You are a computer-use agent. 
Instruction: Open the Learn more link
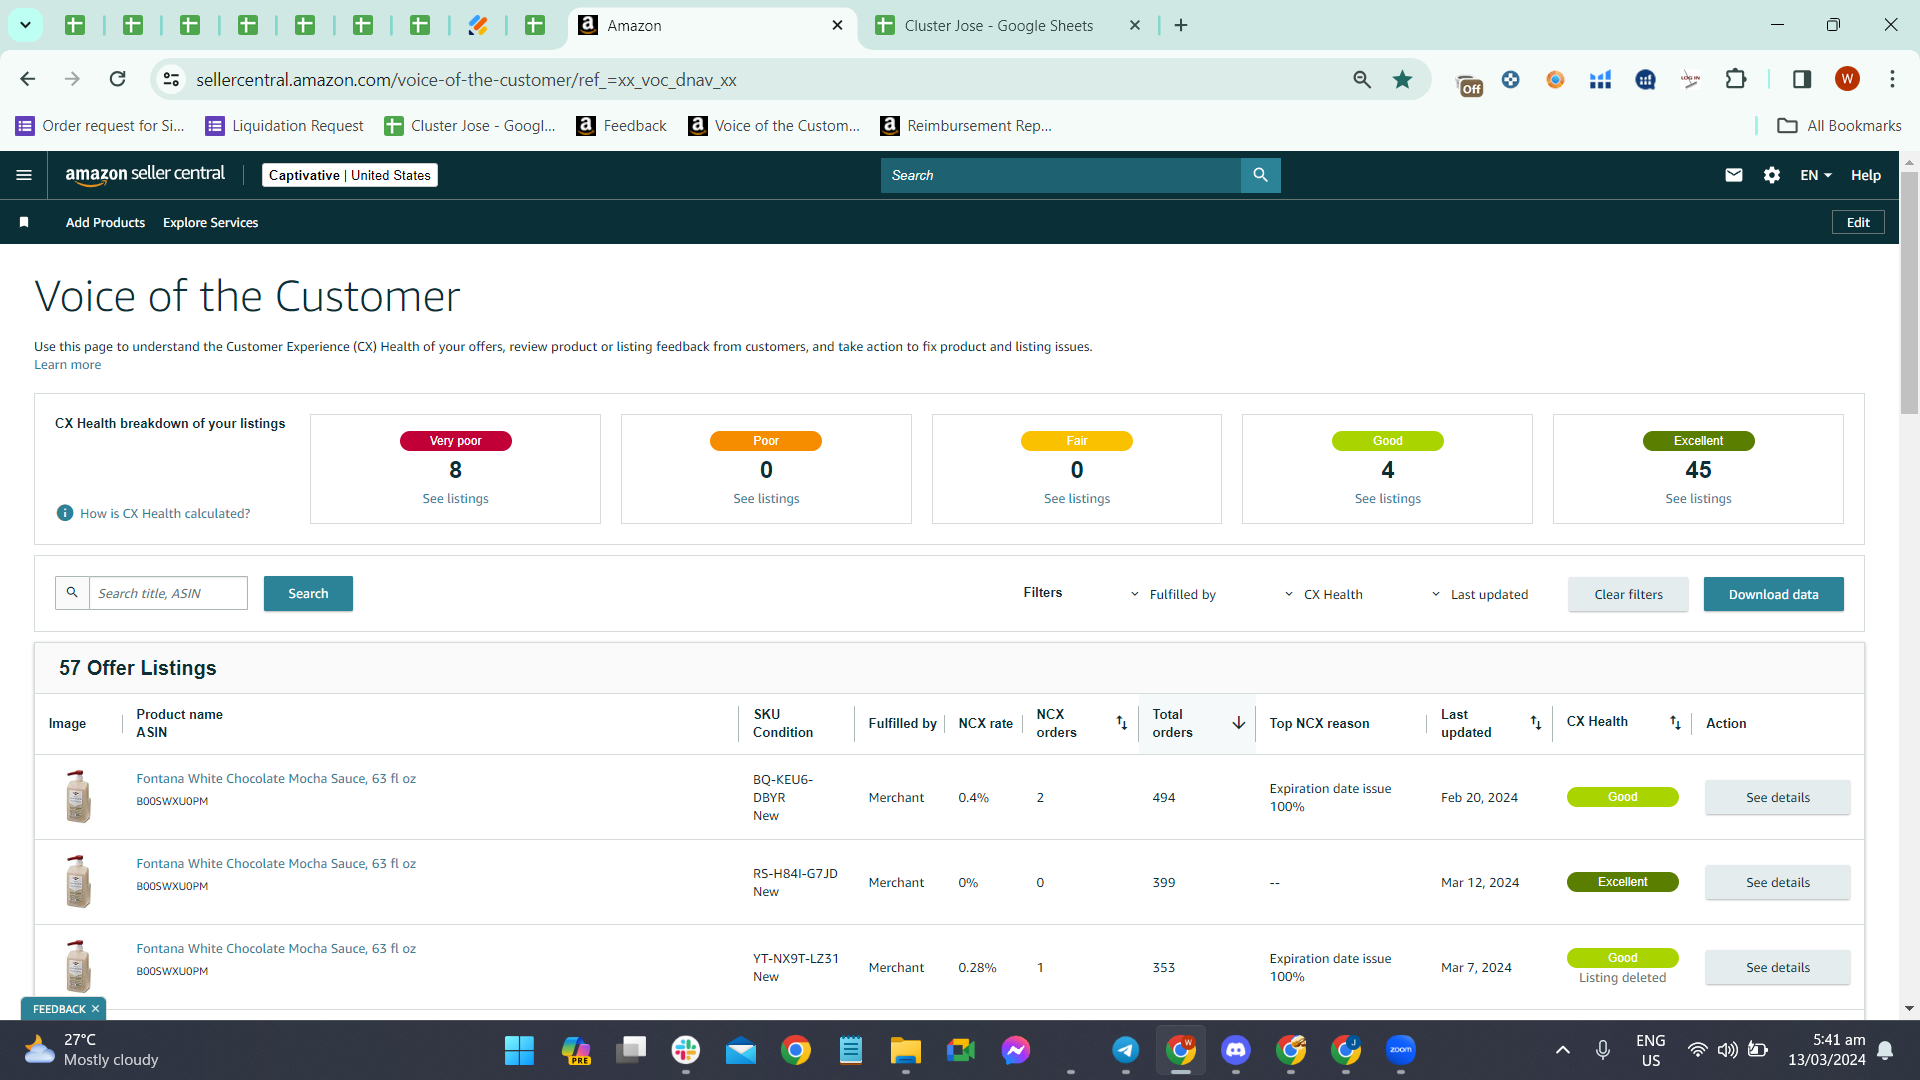click(x=67, y=365)
